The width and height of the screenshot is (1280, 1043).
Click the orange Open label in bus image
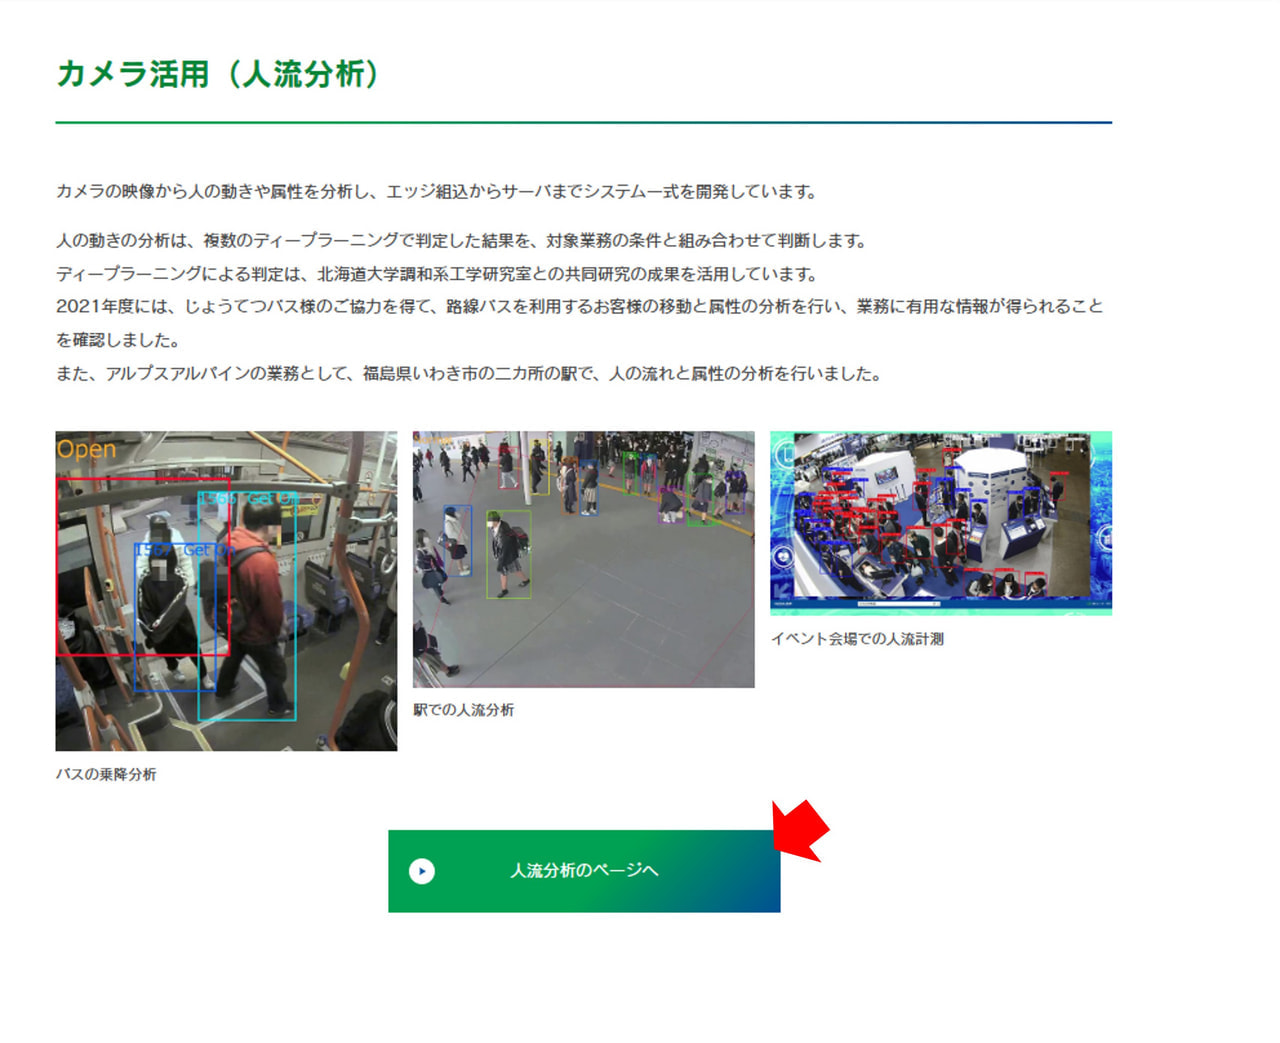(x=86, y=449)
